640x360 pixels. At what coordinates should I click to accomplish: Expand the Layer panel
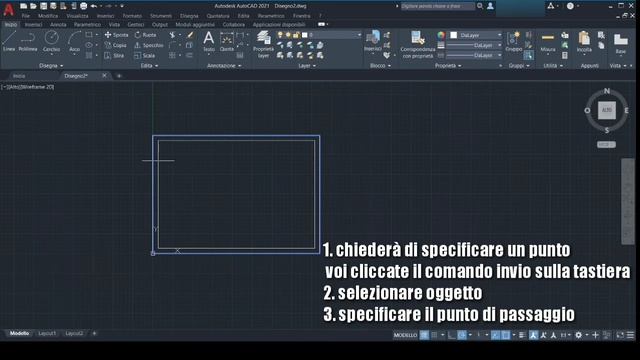pyautogui.click(x=307, y=66)
